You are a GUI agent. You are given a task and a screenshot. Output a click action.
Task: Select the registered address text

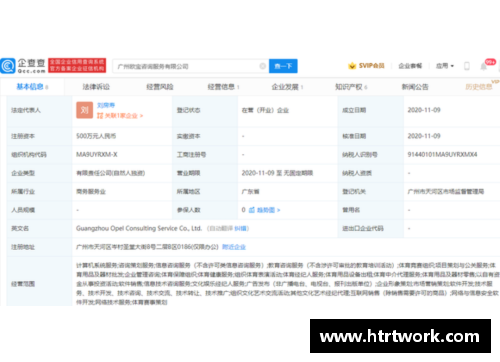(x=147, y=247)
